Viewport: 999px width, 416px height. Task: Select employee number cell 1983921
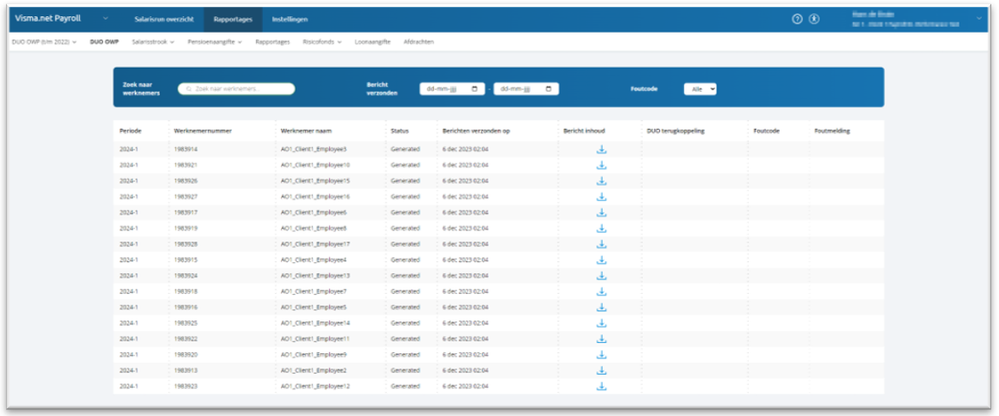point(185,165)
